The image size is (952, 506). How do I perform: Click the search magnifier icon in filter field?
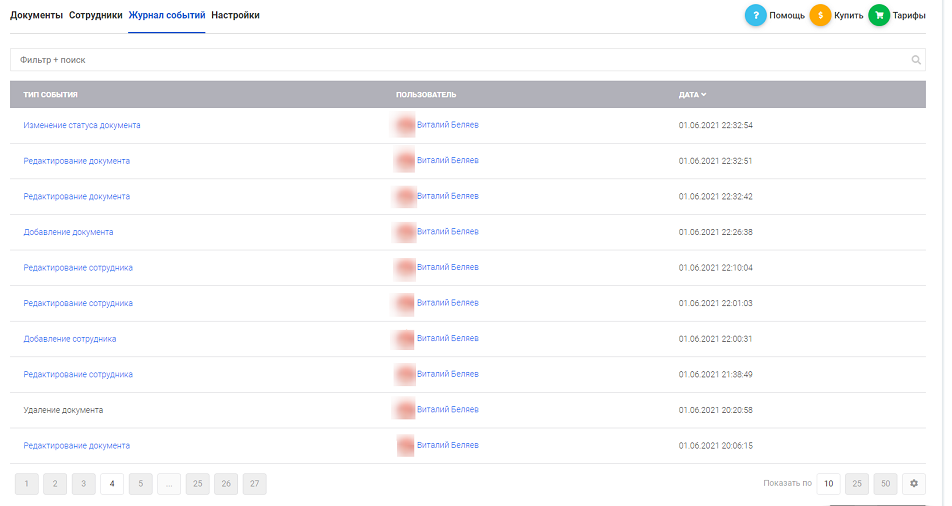916,60
